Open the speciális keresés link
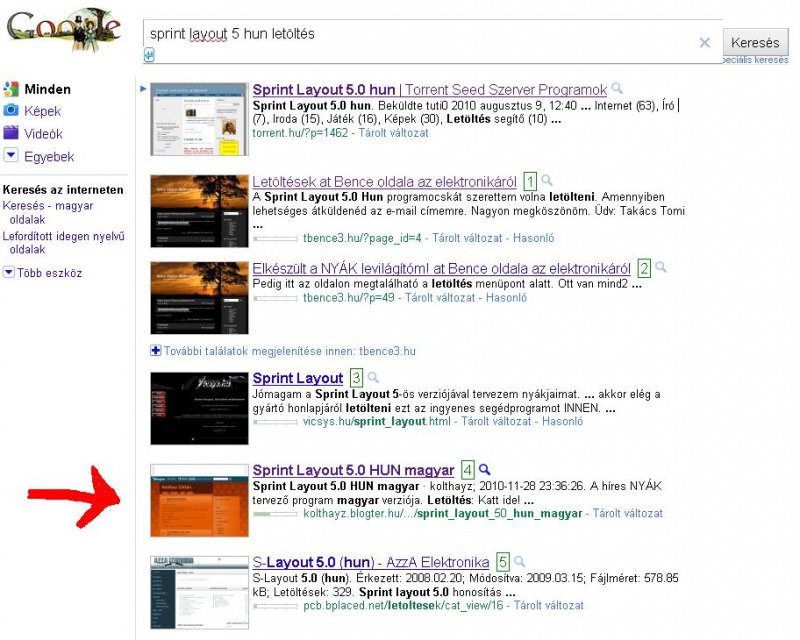This screenshot has height=640, width=800. click(756, 60)
